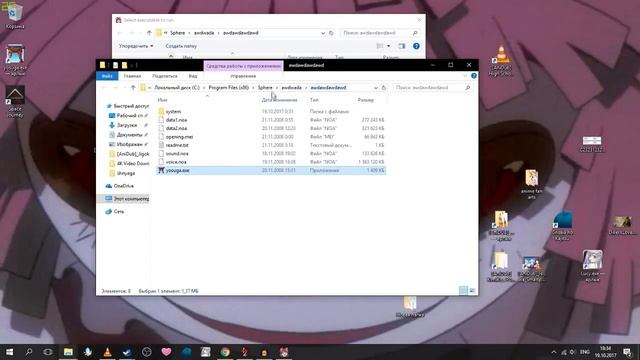Show hidden system tray icons chevron
The height and width of the screenshot is (360, 640).
click(x=554, y=352)
